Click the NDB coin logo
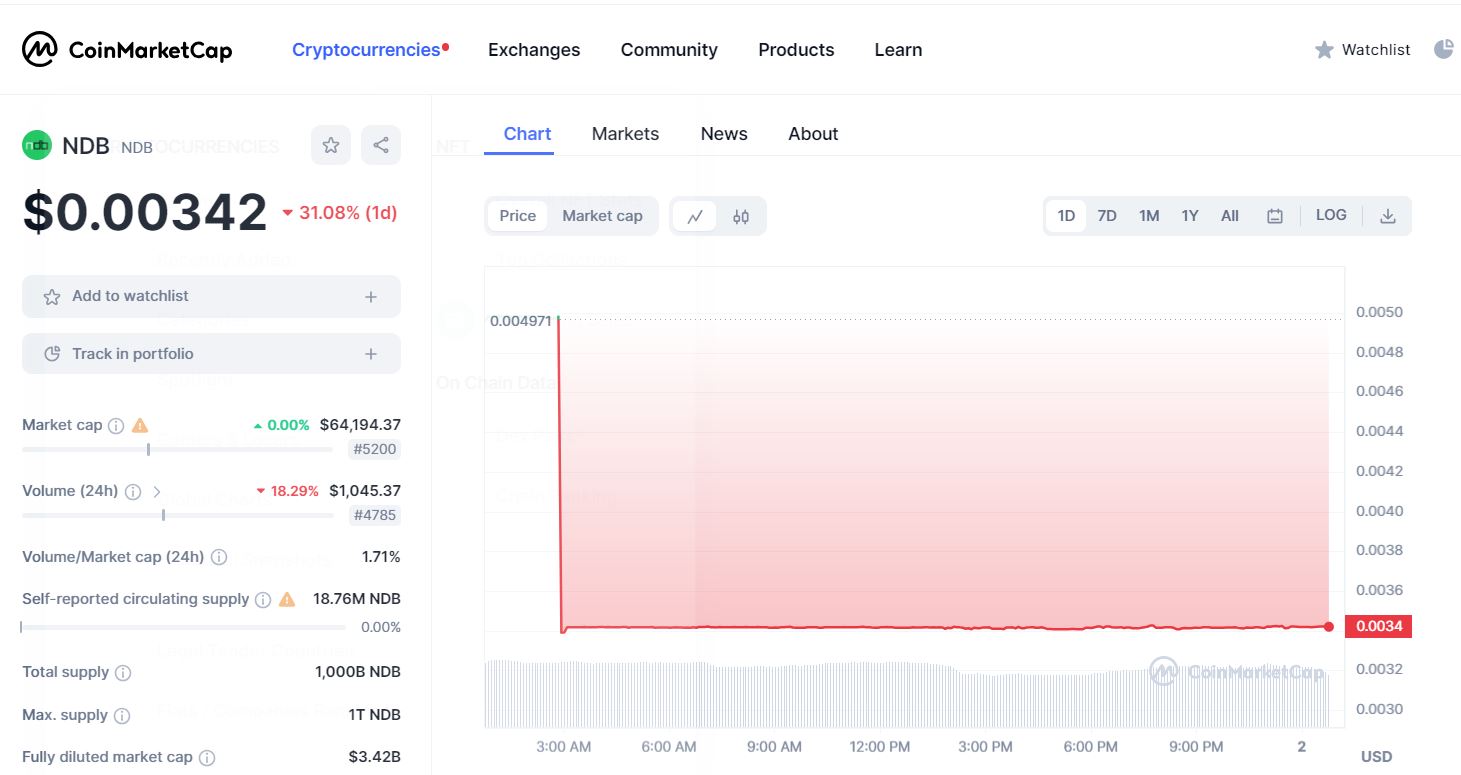 tap(37, 145)
